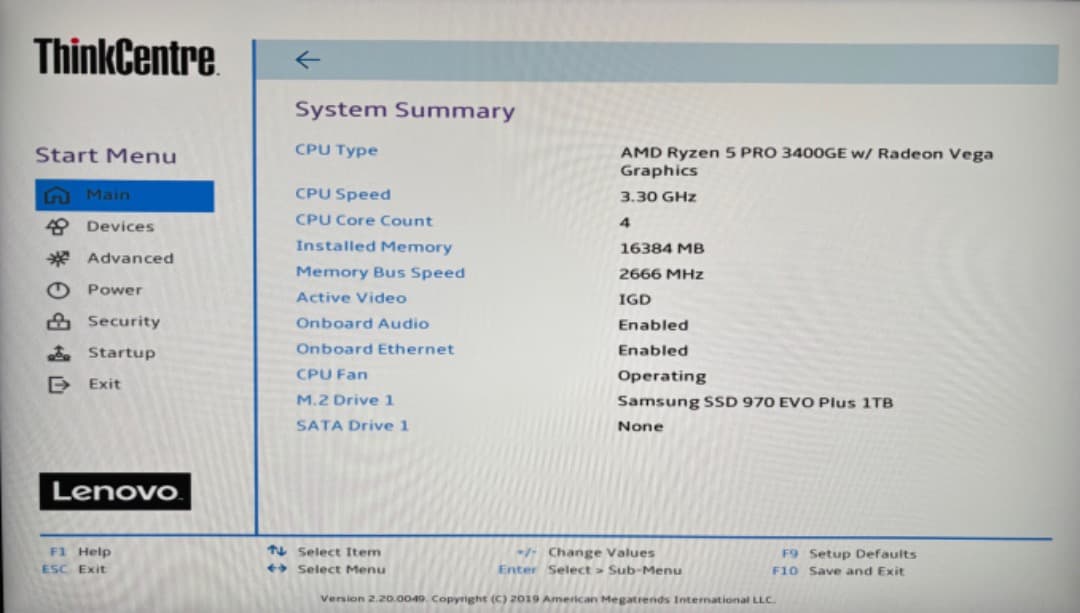Click the CPU Fan status entry
This screenshot has width=1080, height=613.
[x=331, y=374]
